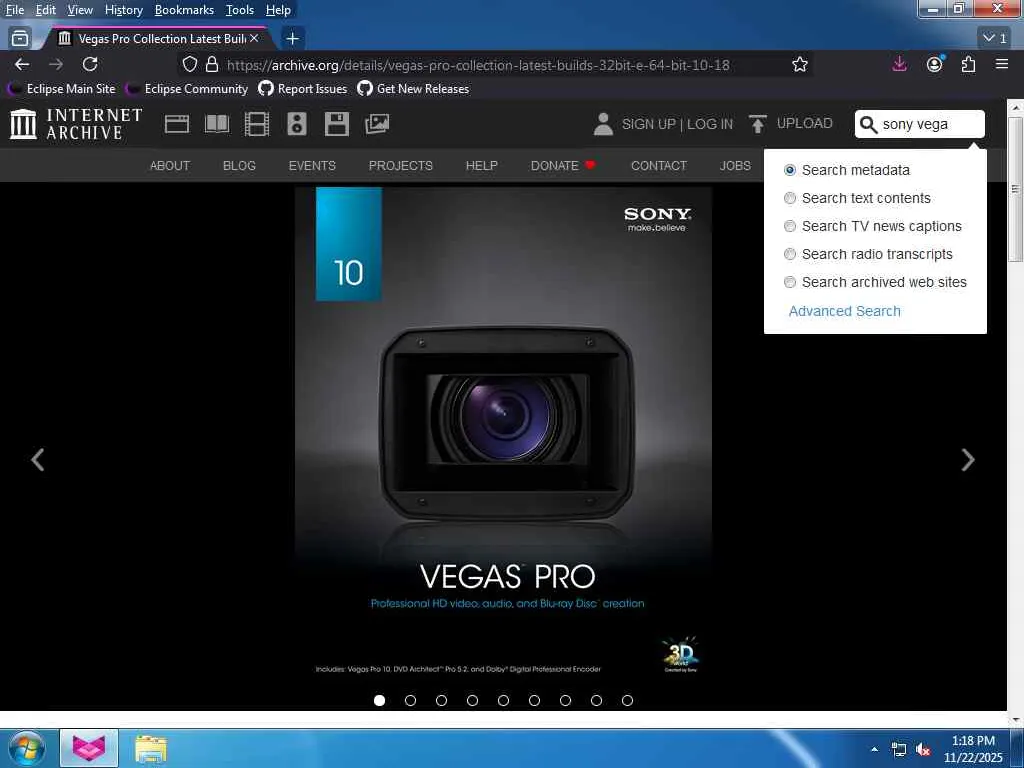Open the Firefox View icon
This screenshot has width=1024, height=768.
(x=20, y=39)
